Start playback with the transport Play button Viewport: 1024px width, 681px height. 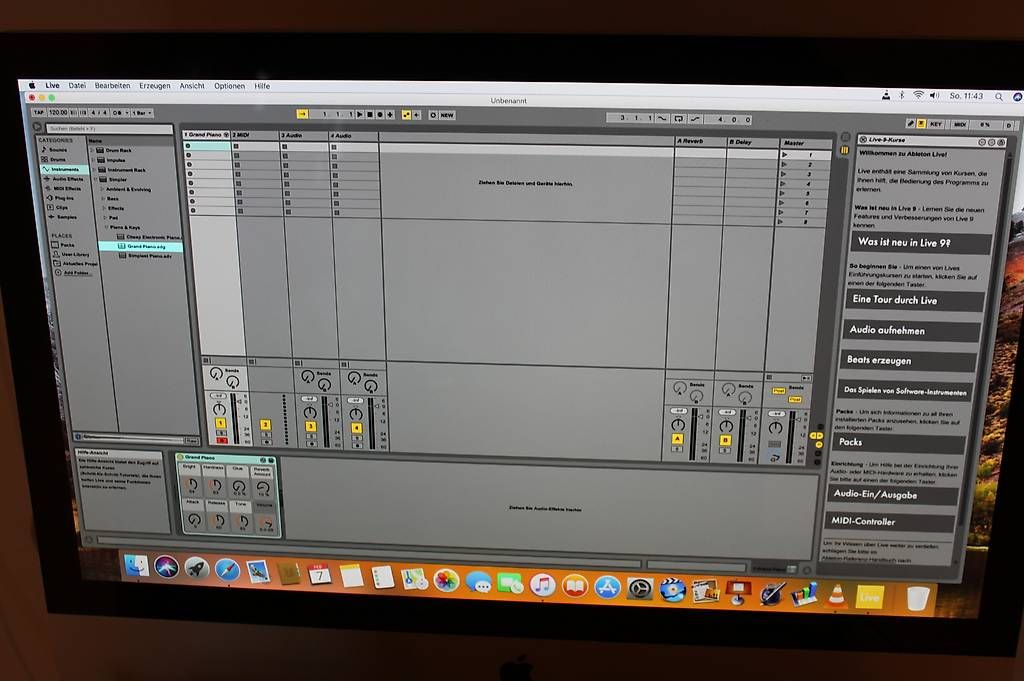[x=360, y=114]
